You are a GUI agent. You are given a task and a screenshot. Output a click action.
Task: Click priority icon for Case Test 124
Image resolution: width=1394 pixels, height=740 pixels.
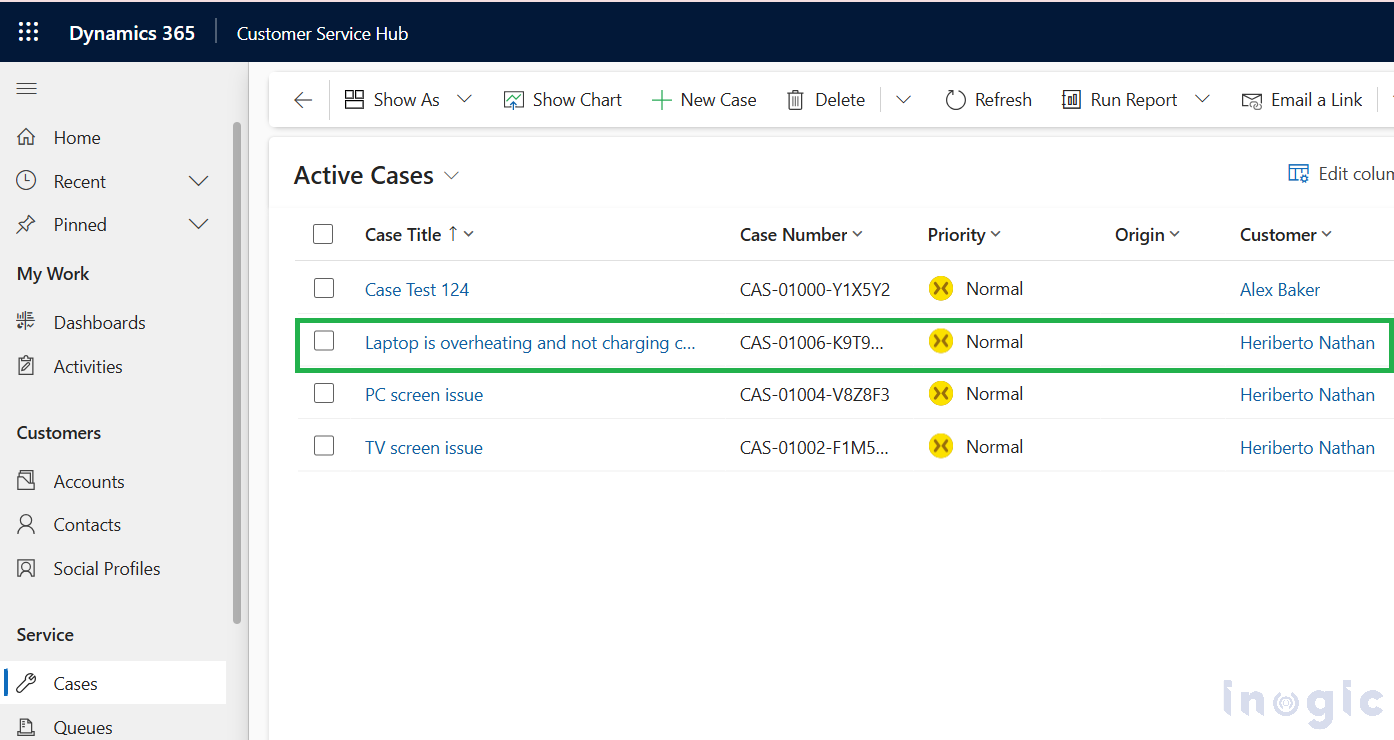(x=940, y=289)
